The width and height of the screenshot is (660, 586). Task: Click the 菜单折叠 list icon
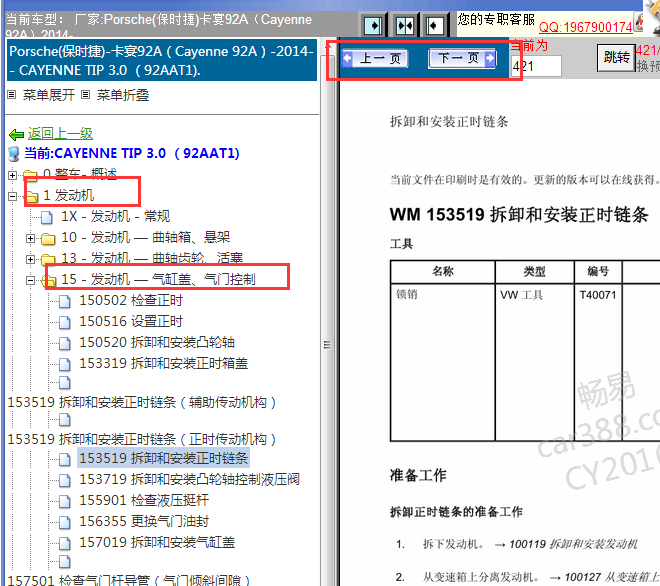[85, 95]
